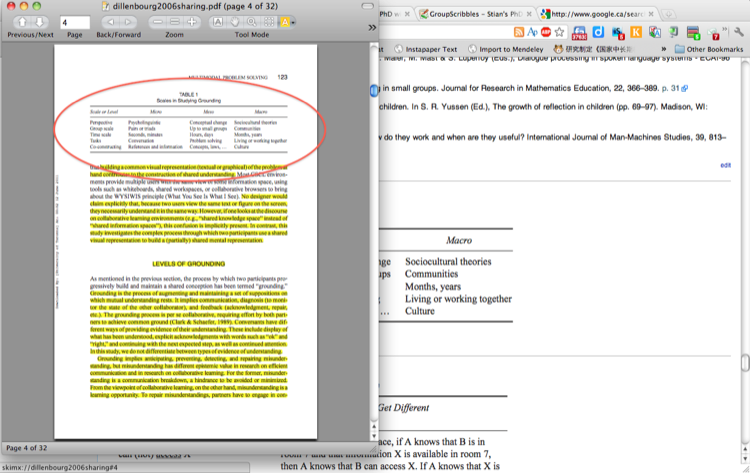Go to the previous page with the up arrow
Image resolution: width=750 pixels, height=473 pixels.
click(x=22, y=22)
